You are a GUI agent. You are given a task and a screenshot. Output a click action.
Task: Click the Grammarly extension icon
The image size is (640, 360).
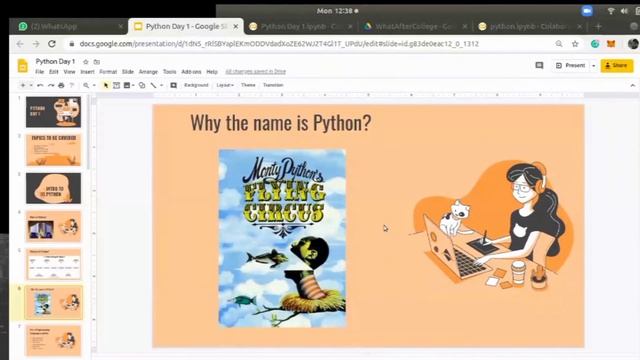click(x=595, y=44)
